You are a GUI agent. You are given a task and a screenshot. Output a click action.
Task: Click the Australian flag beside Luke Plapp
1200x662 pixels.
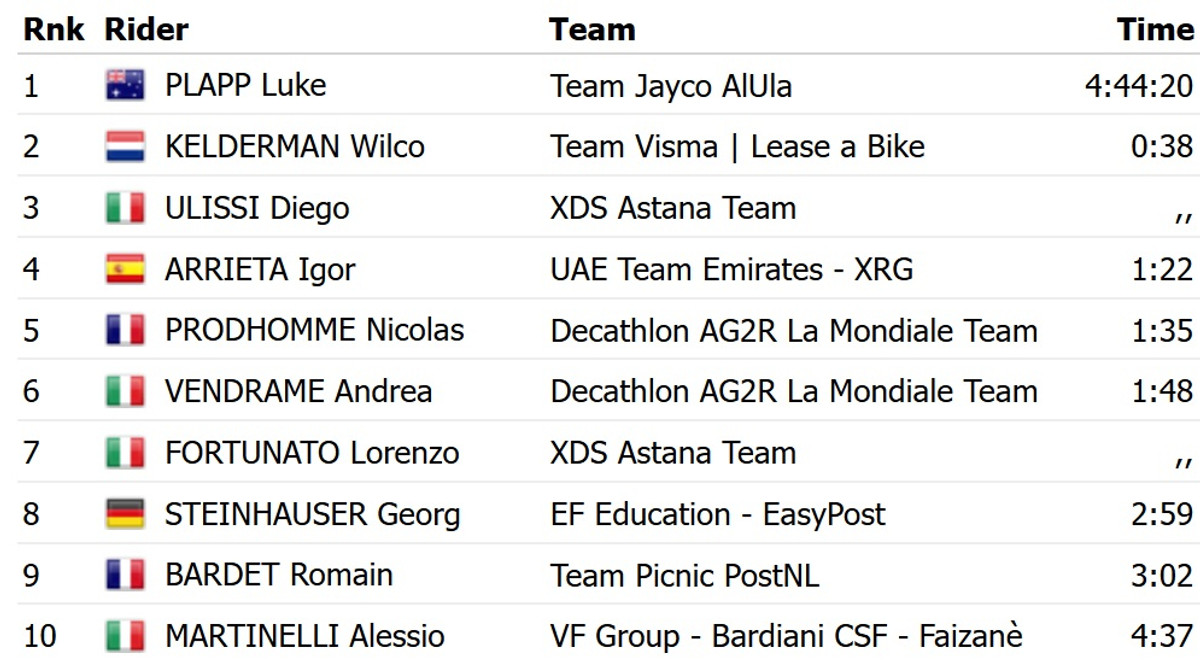pyautogui.click(x=125, y=86)
